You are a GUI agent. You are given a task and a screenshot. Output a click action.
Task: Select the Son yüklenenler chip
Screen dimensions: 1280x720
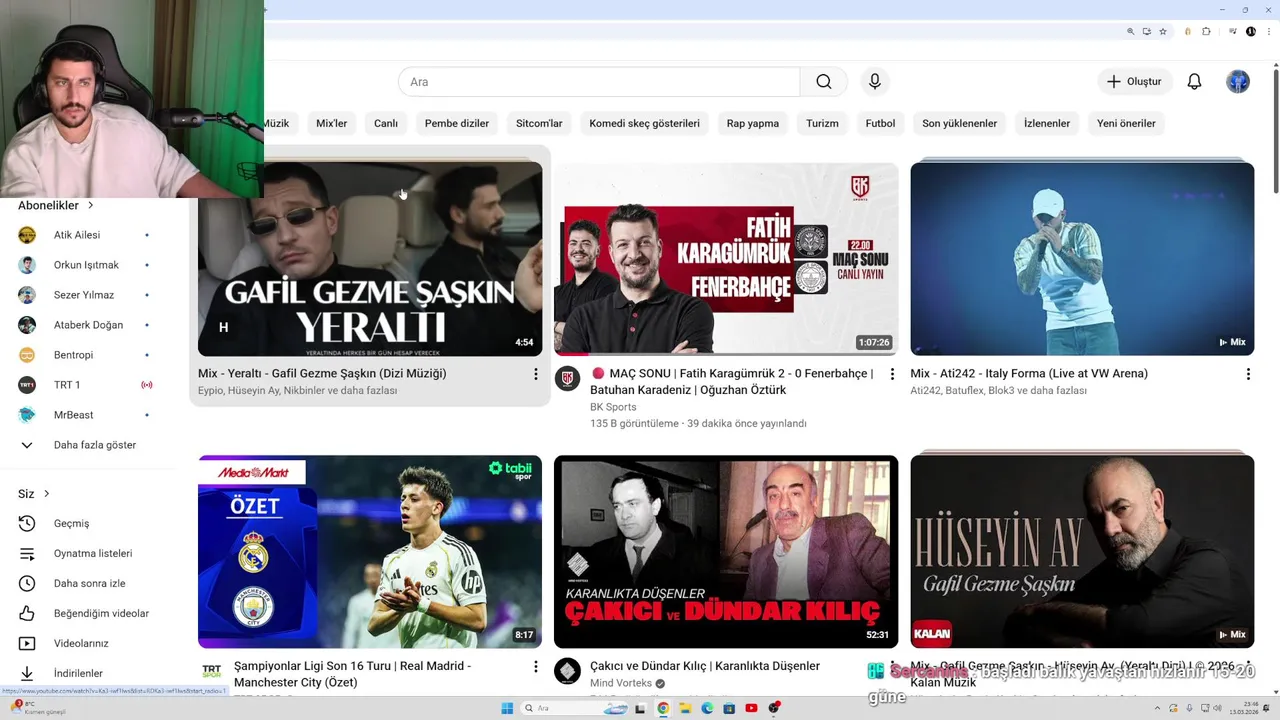960,123
